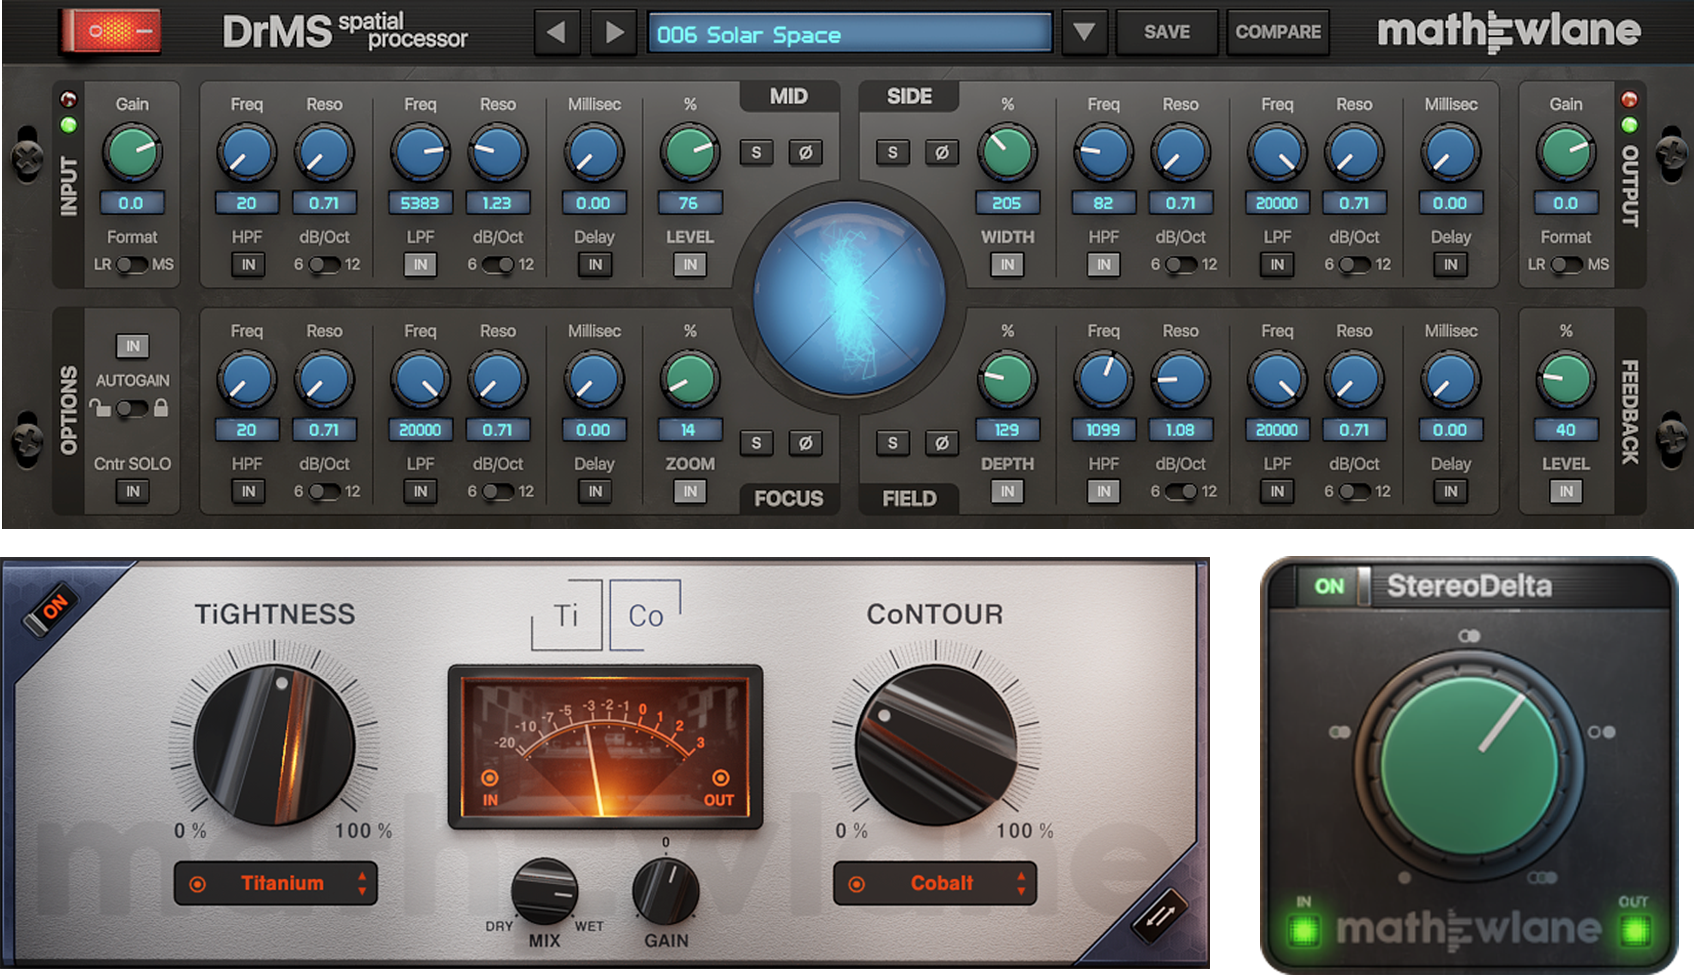The image size is (1694, 975).
Task: Toggle the red DrMS power switch
Action: click(111, 31)
